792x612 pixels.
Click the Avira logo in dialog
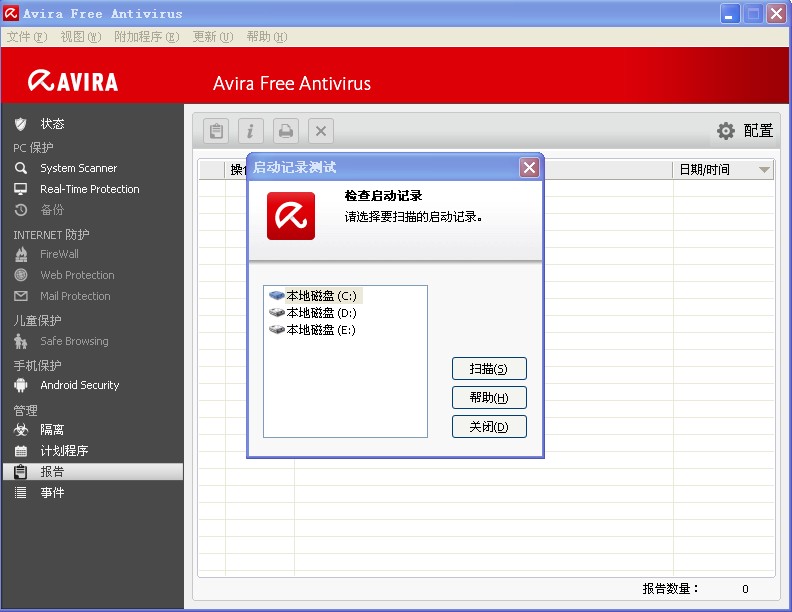point(291,216)
